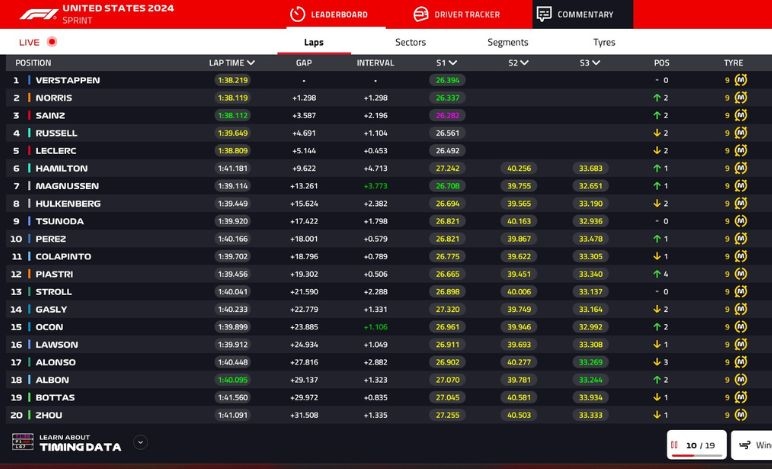Click the wind icon at bottom right
Screen dimensions: 772x469
pos(746,444)
